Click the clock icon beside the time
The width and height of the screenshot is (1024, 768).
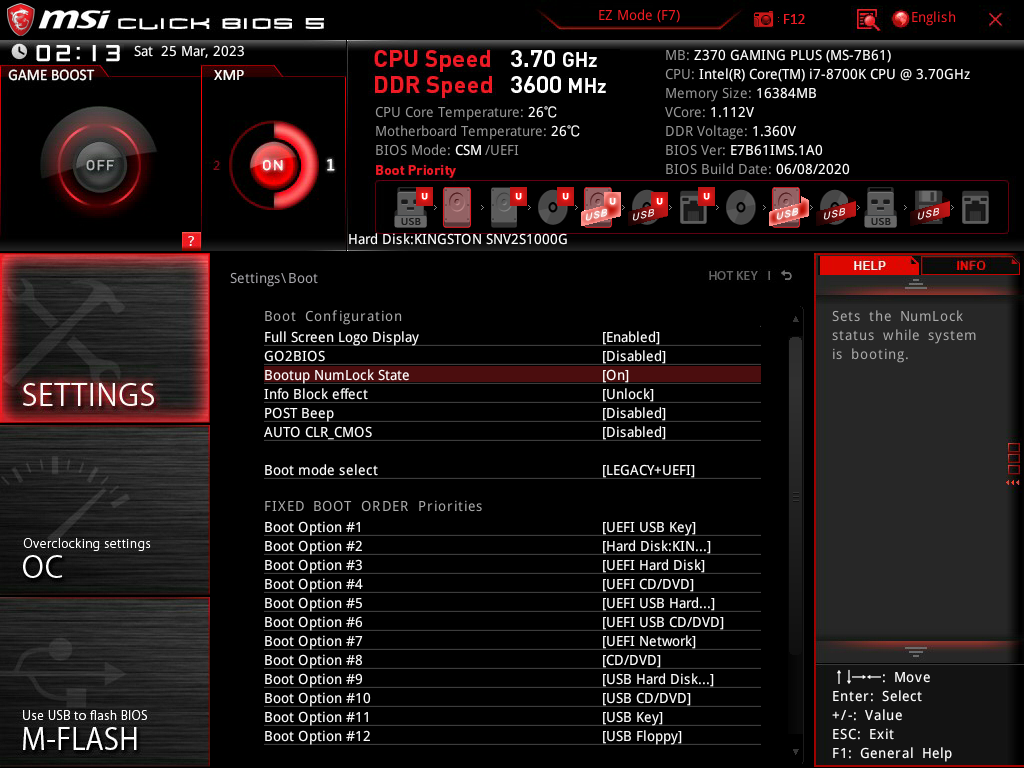coord(20,51)
